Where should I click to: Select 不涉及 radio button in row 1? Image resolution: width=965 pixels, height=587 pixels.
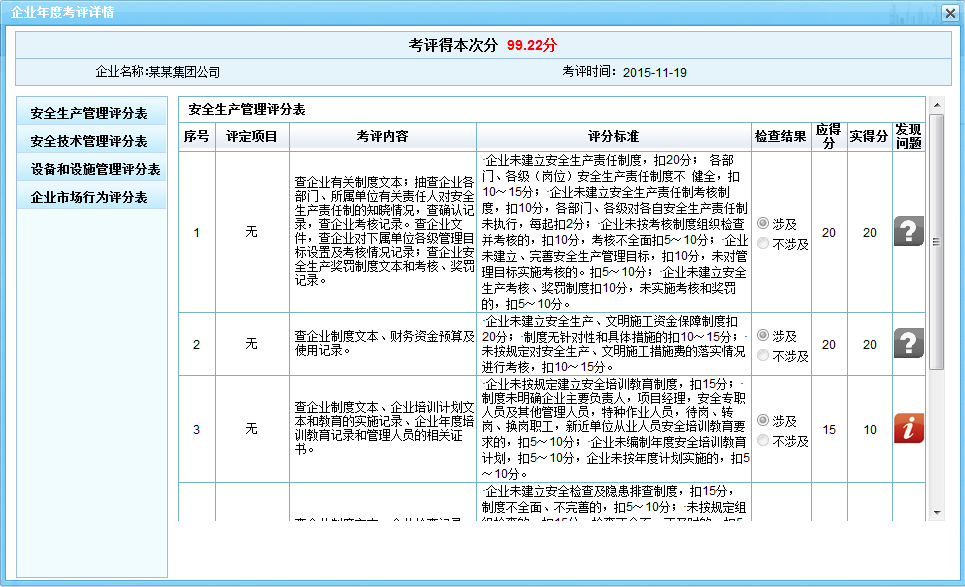pos(764,243)
